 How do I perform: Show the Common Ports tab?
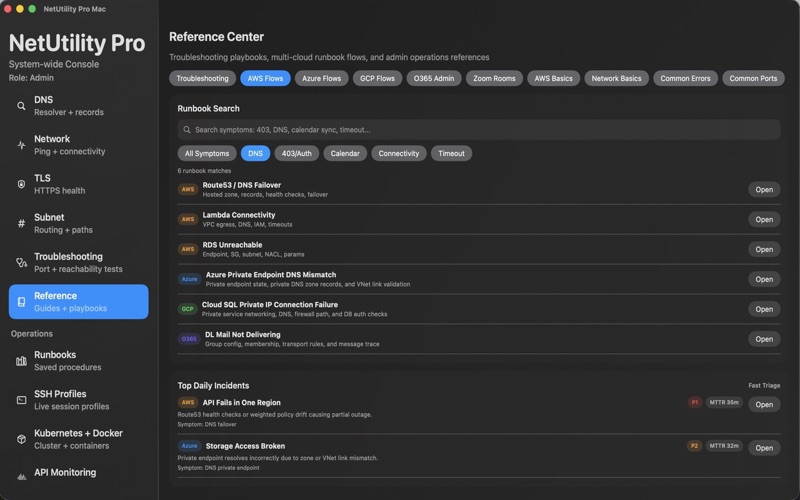753,78
